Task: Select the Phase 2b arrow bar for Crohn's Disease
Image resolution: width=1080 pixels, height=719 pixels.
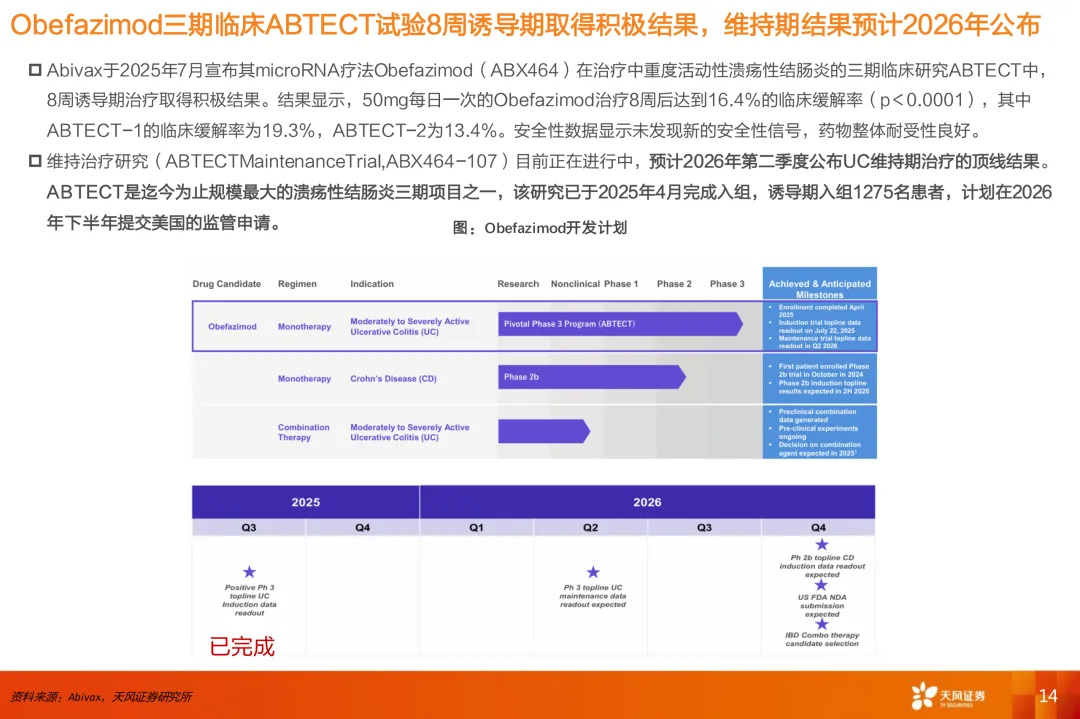Action: 592,377
